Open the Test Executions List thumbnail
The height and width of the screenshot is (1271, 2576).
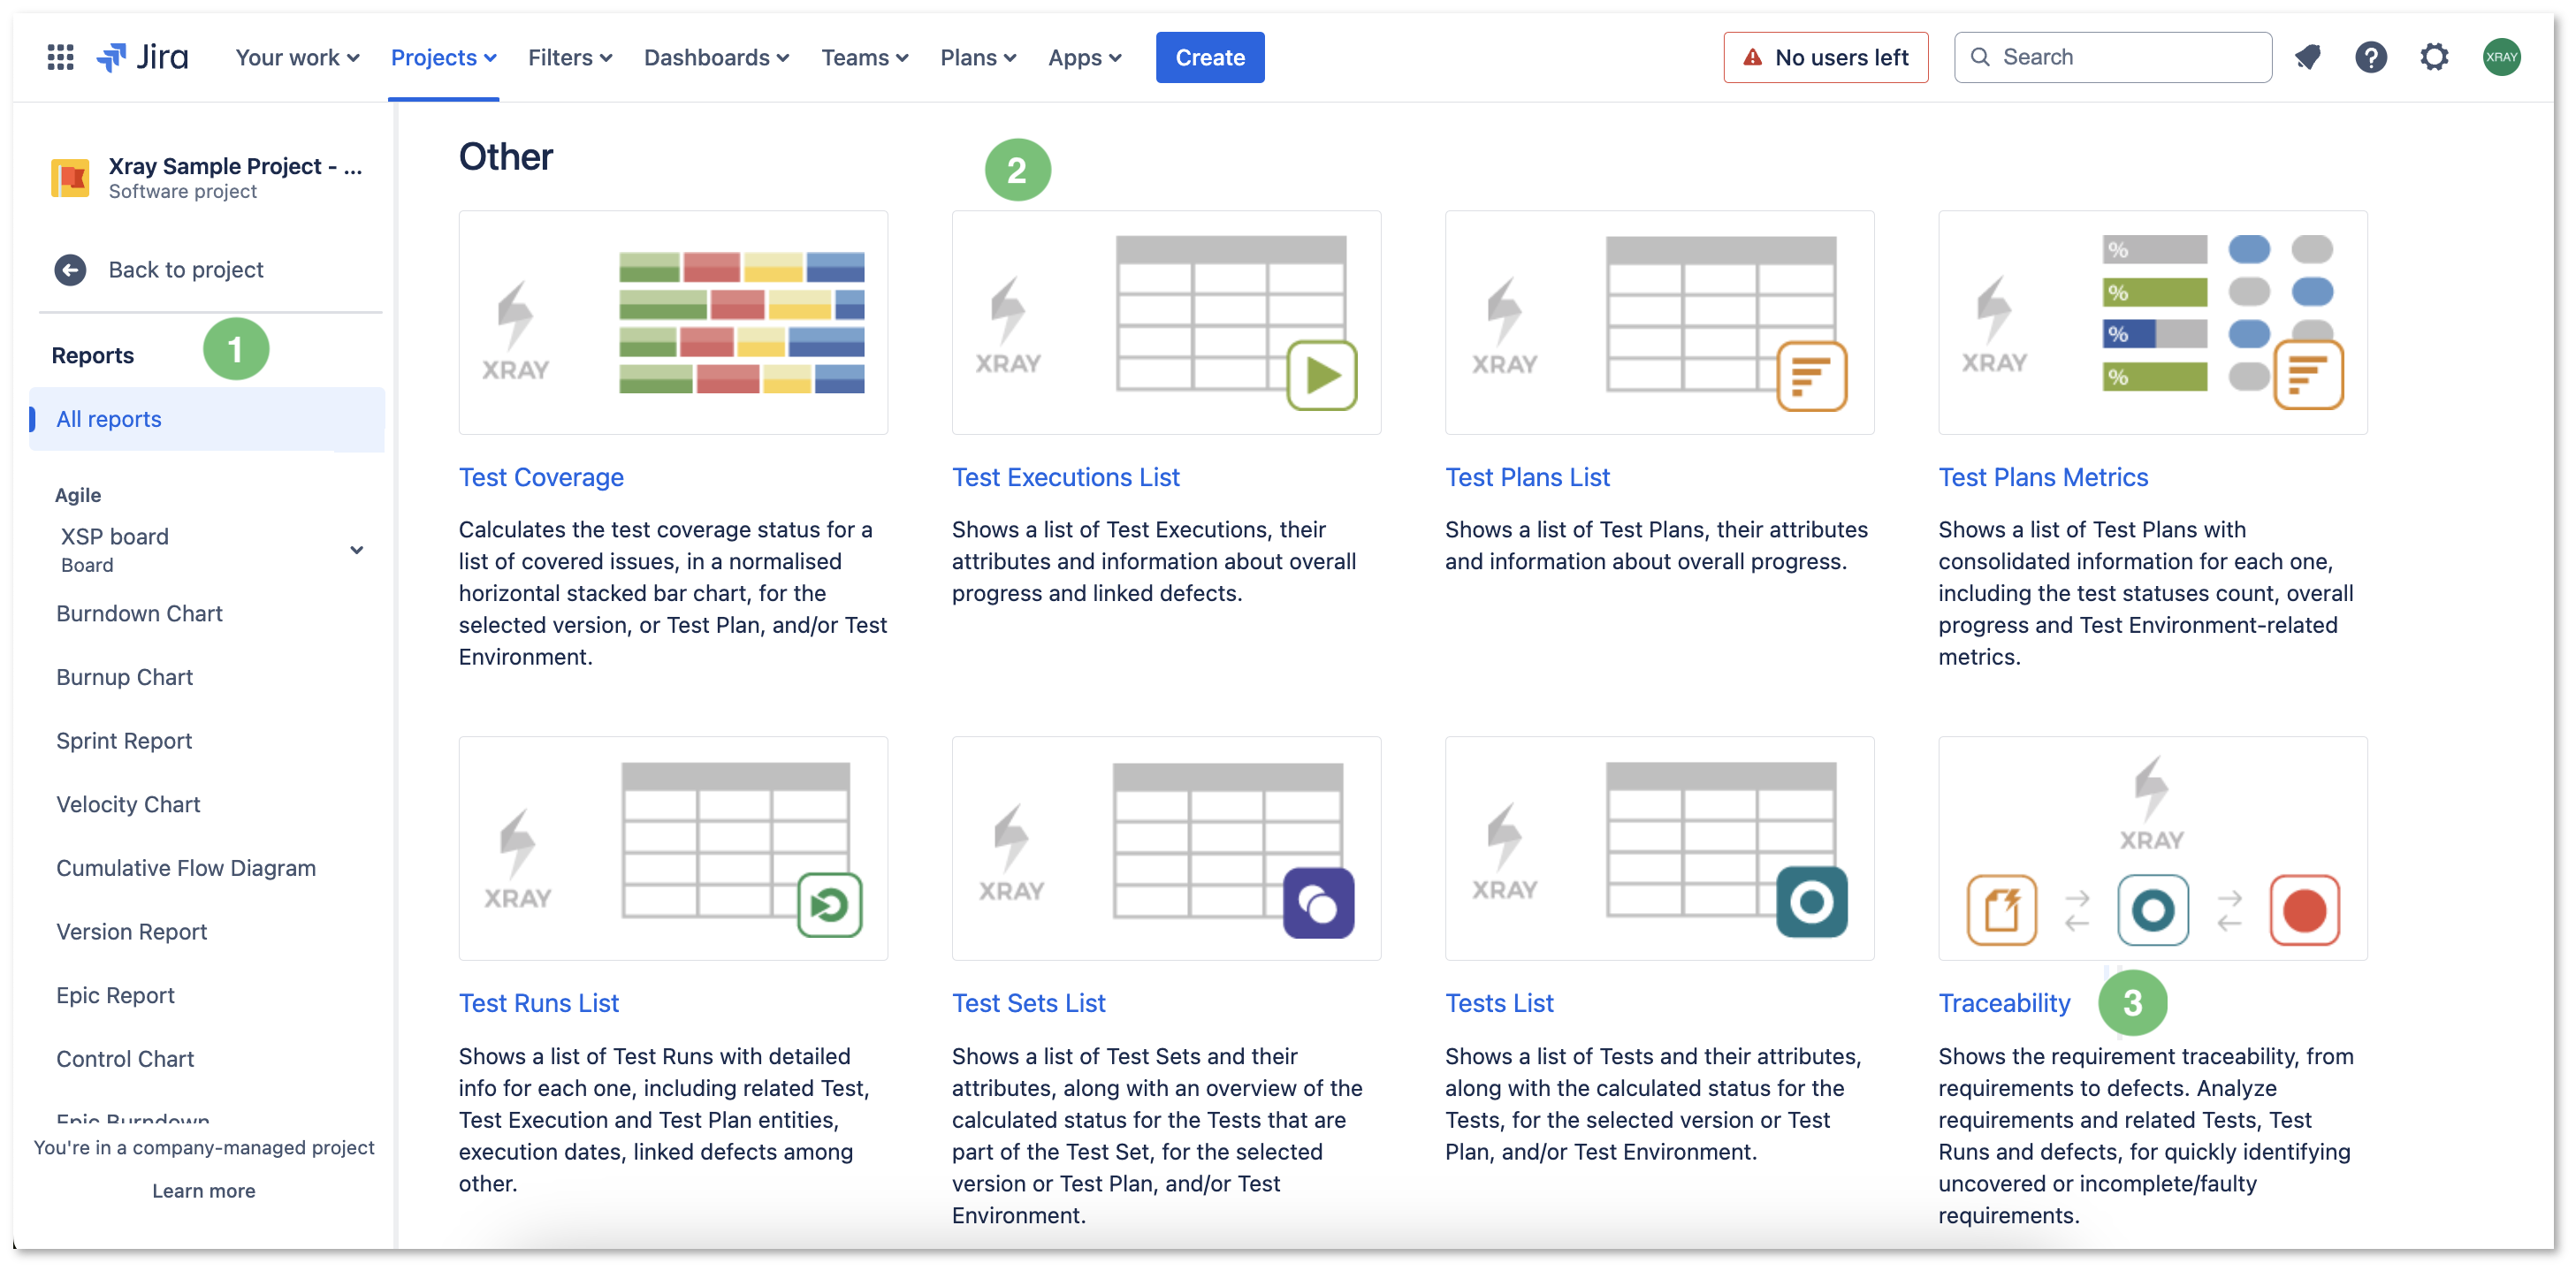(1166, 323)
